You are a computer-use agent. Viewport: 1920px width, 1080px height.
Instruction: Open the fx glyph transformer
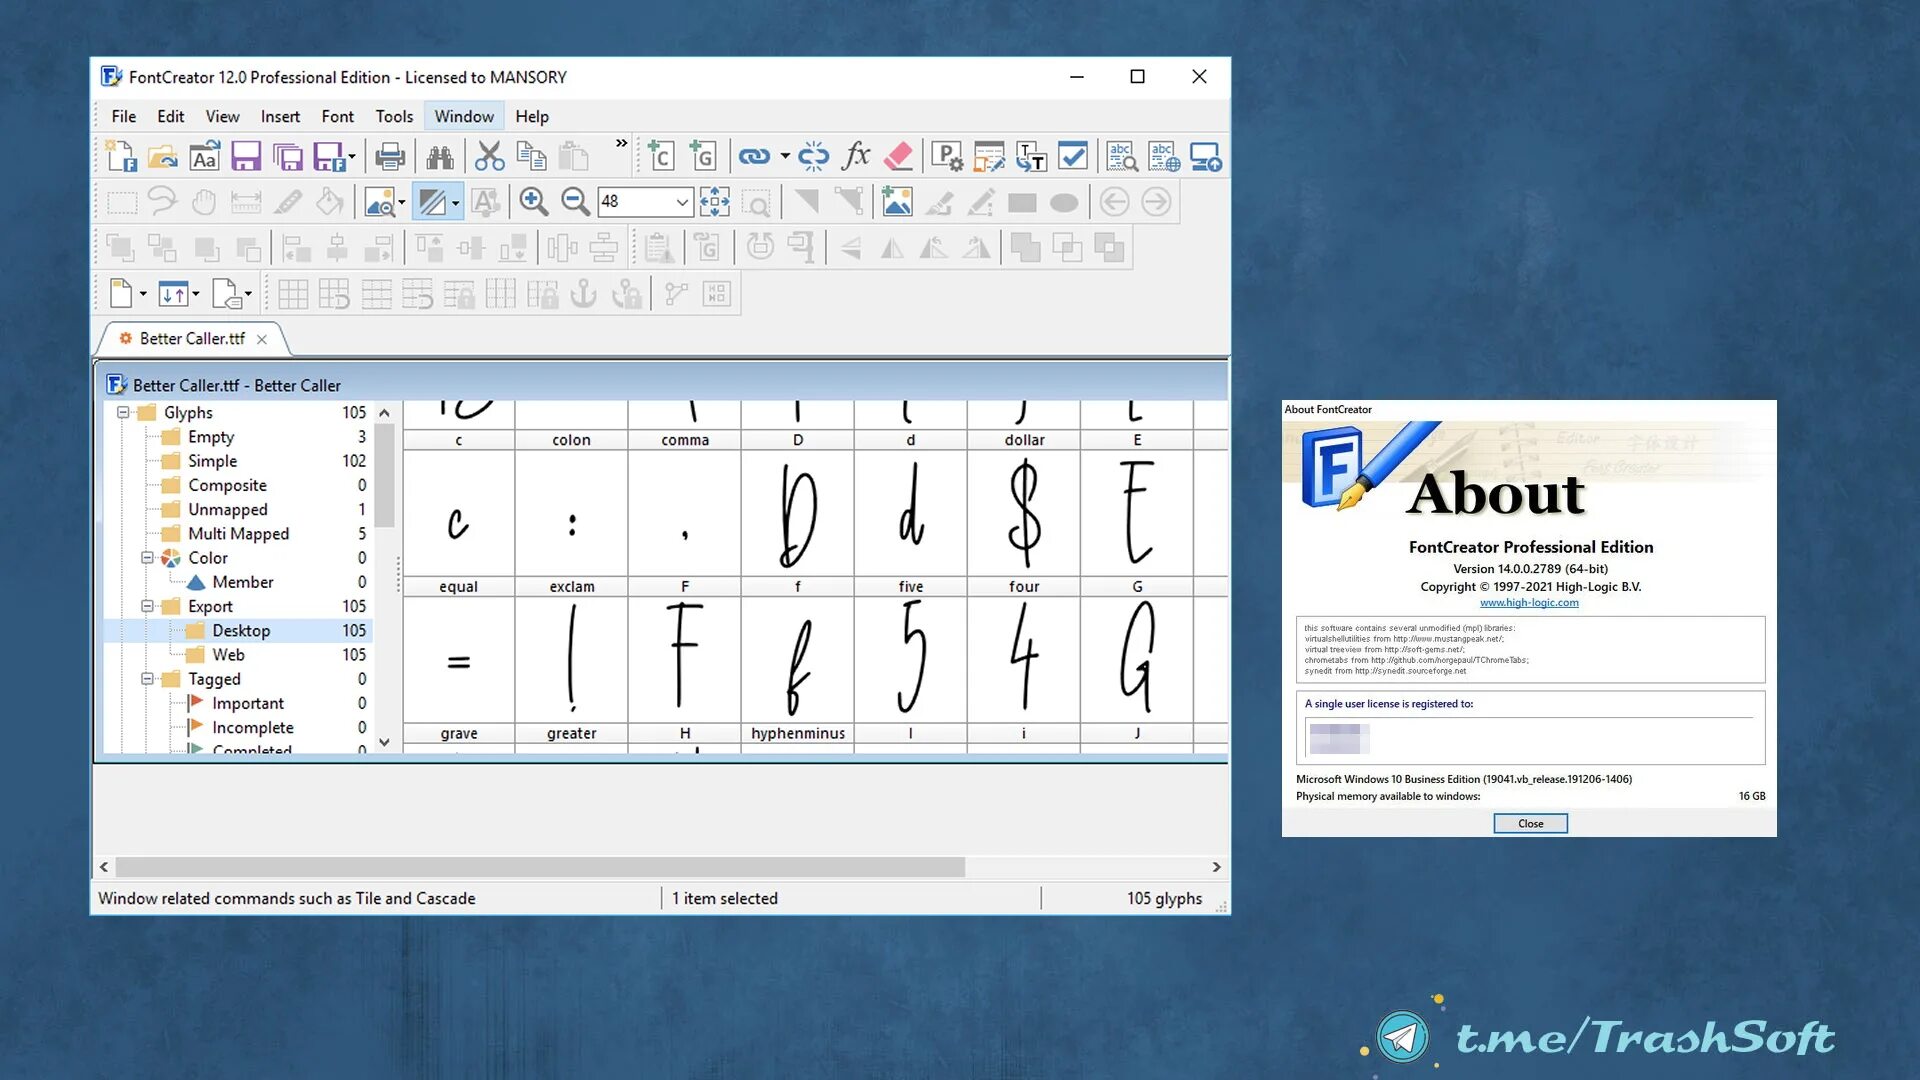coord(856,157)
